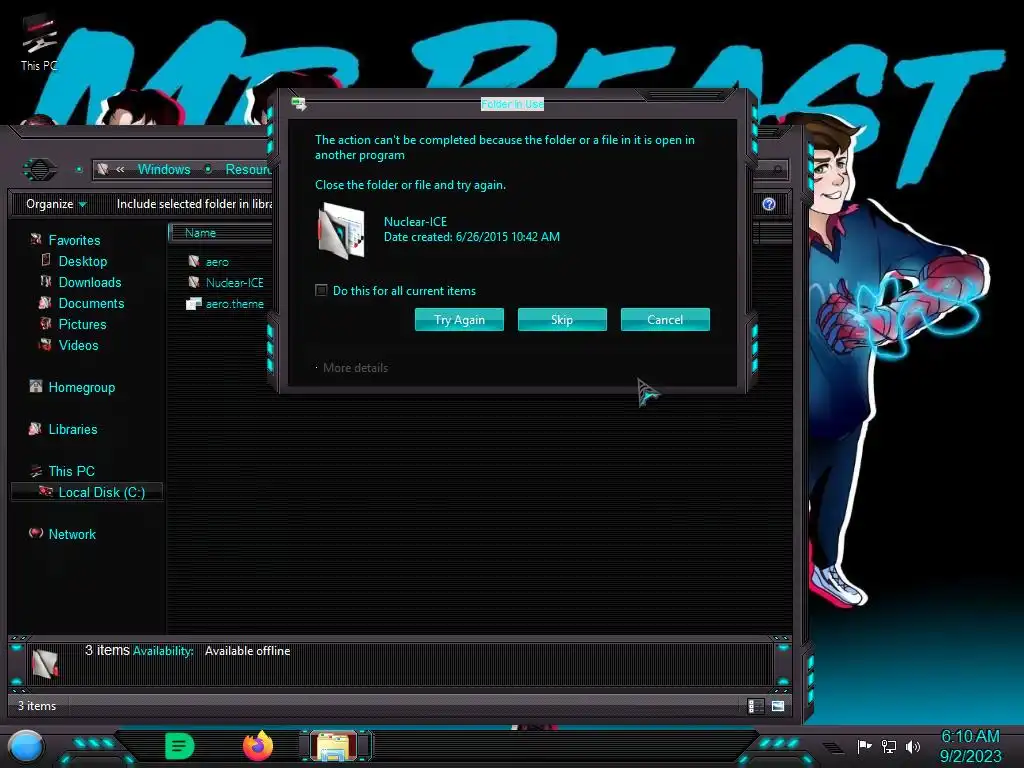Click the aero folder icon
Screen dimensions: 1024x768
[x=194, y=261]
